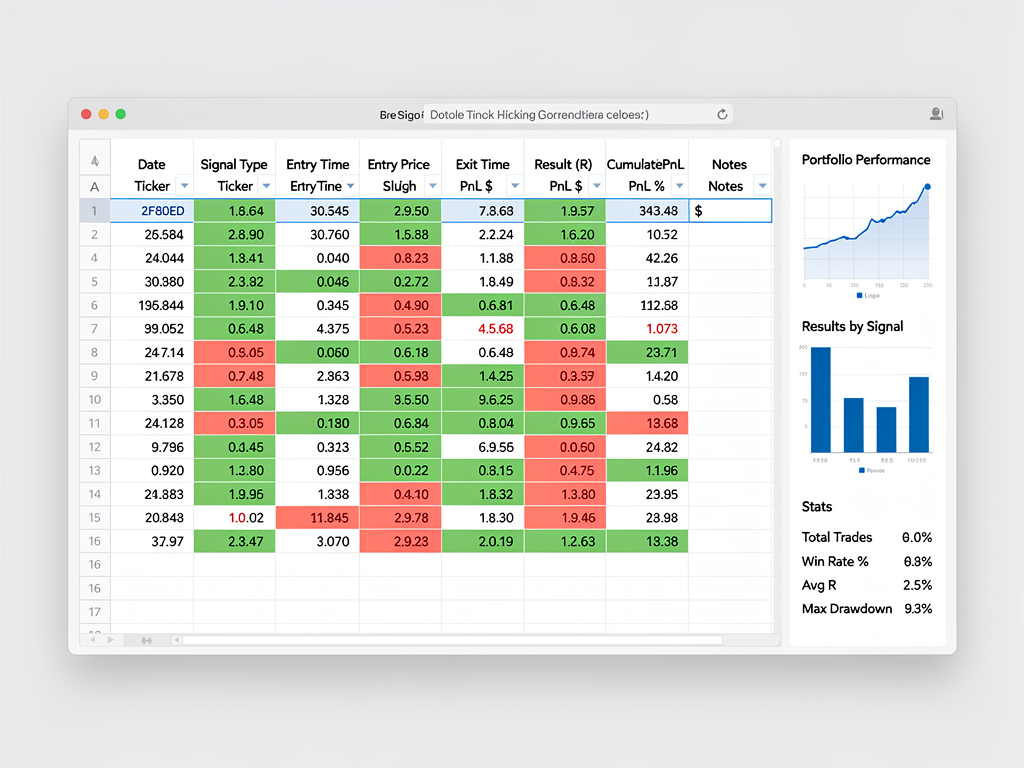This screenshot has width=1024, height=768.
Task: Refresh the page using the reload icon
Action: (722, 114)
